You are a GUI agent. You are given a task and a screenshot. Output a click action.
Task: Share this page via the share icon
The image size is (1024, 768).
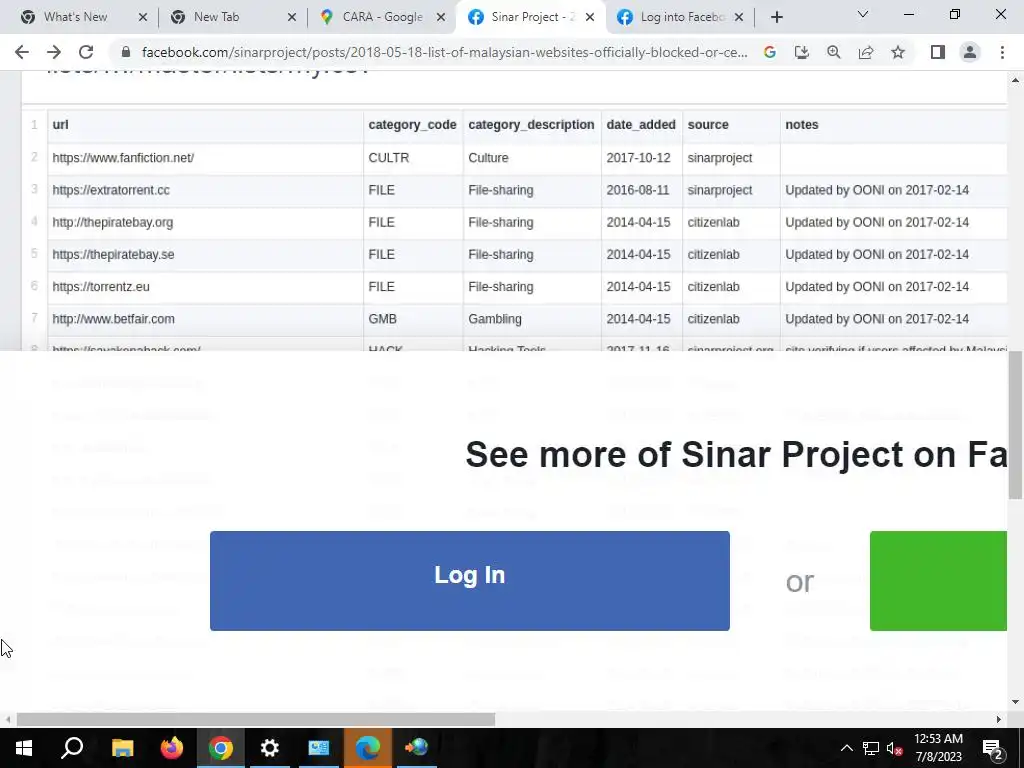coord(866,52)
